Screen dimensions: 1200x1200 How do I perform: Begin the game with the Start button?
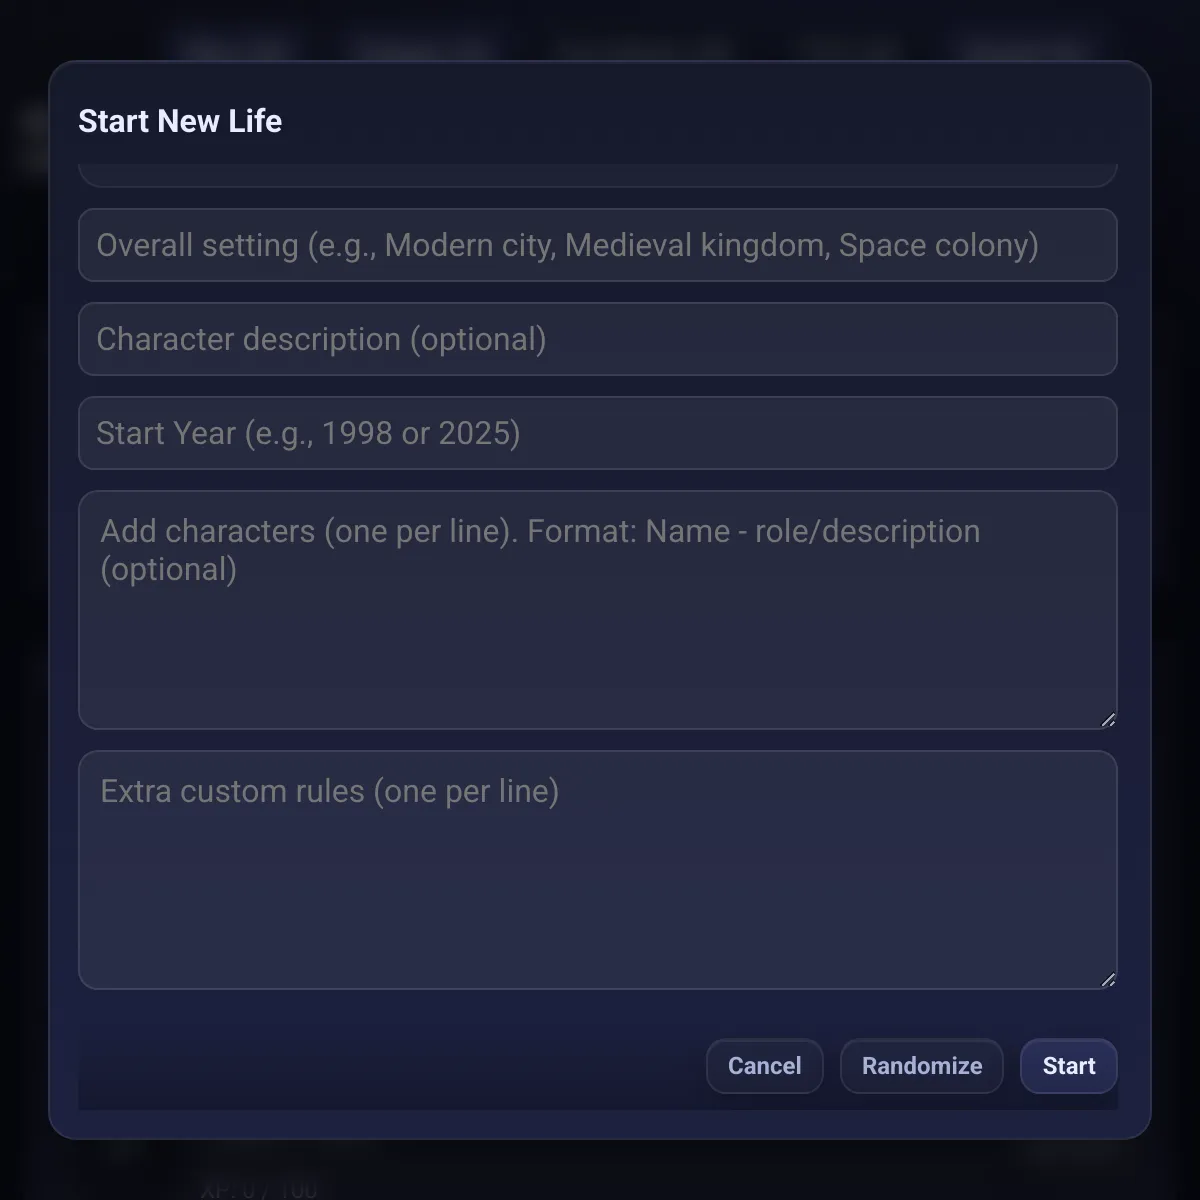click(x=1068, y=1066)
